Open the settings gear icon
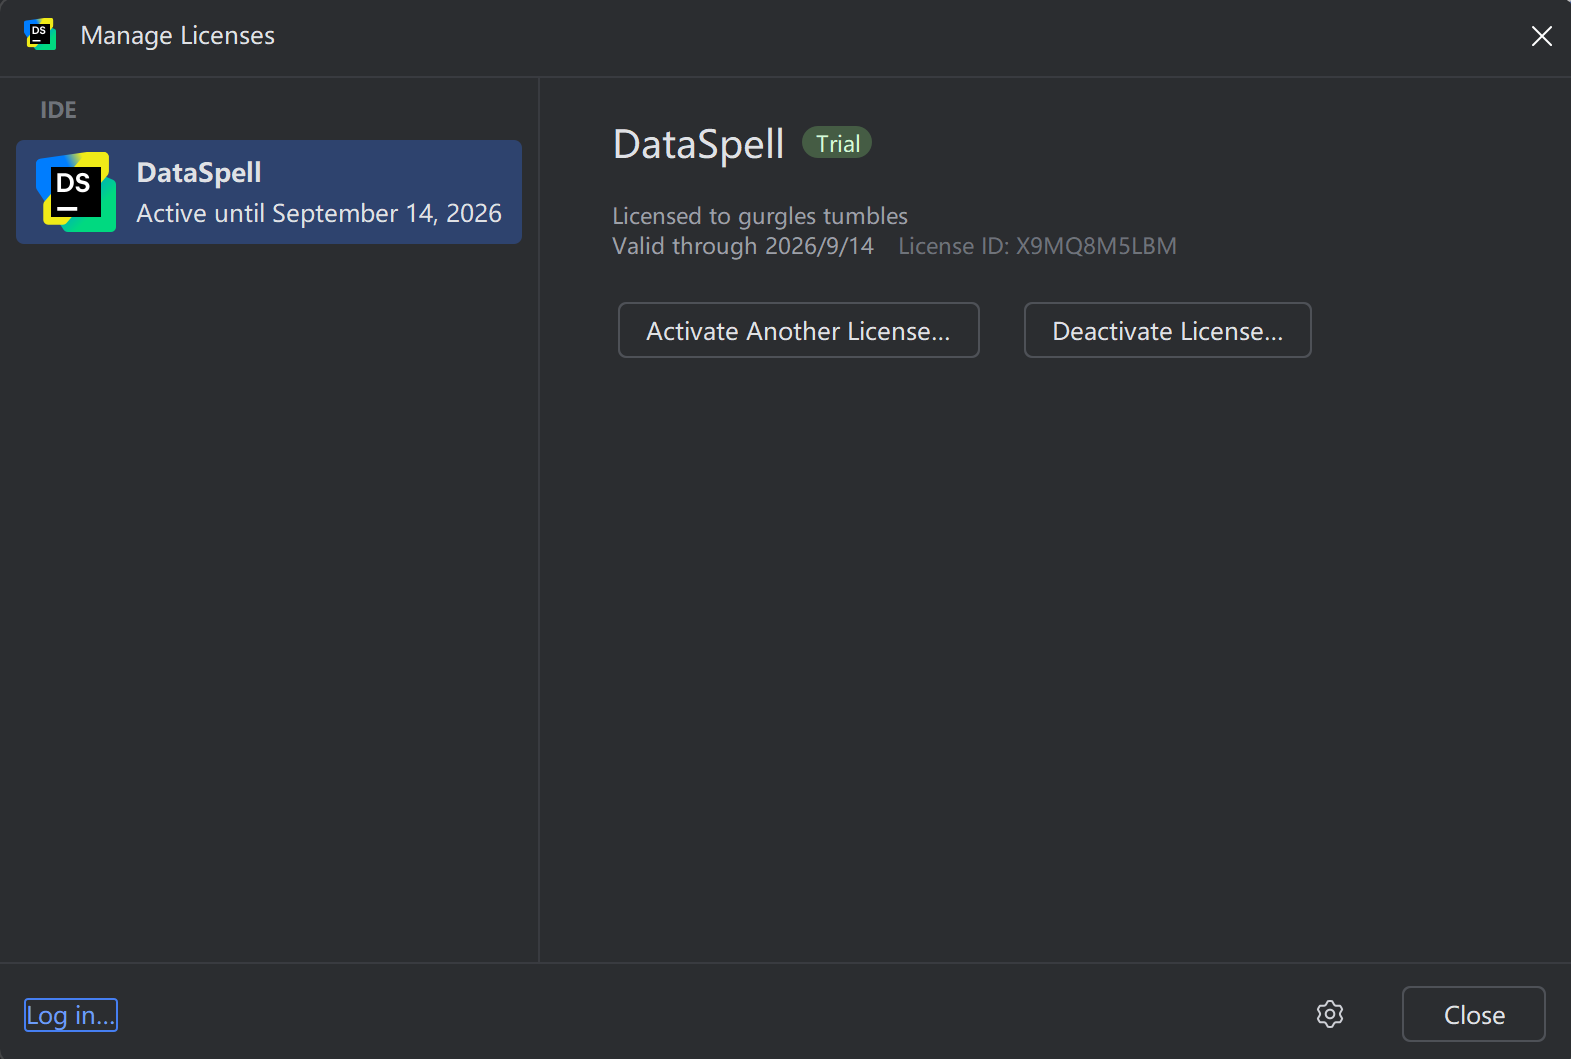This screenshot has width=1571, height=1059. pyautogui.click(x=1329, y=1014)
